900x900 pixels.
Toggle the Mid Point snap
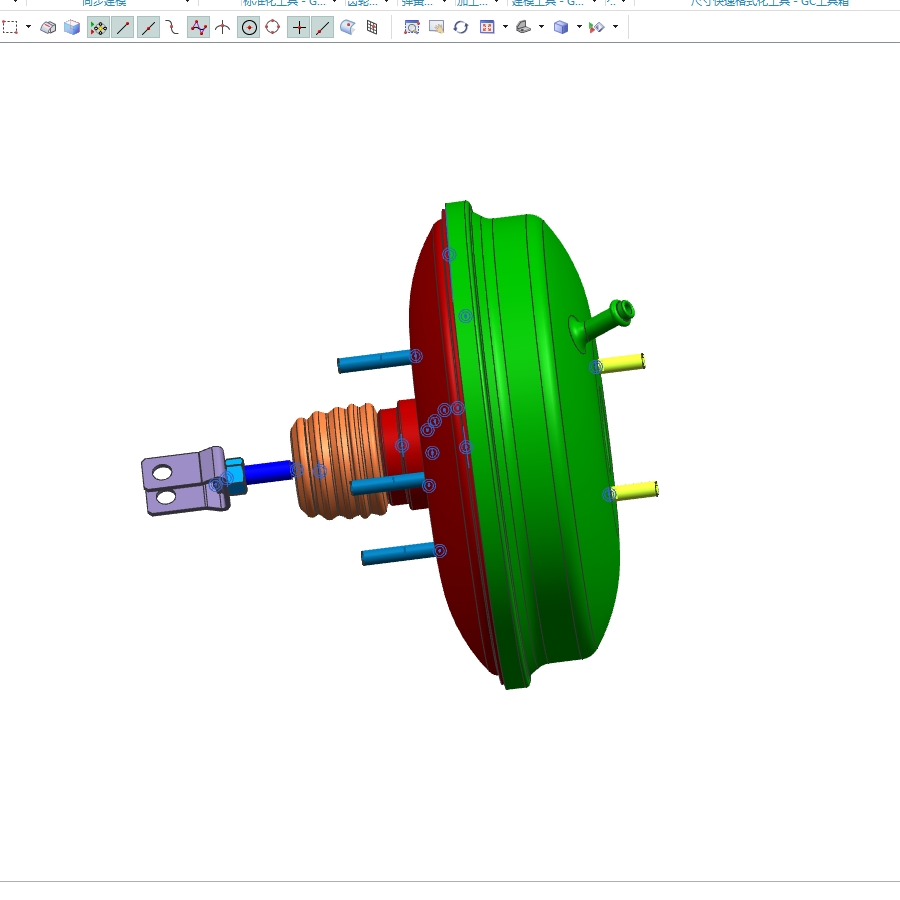point(148,28)
